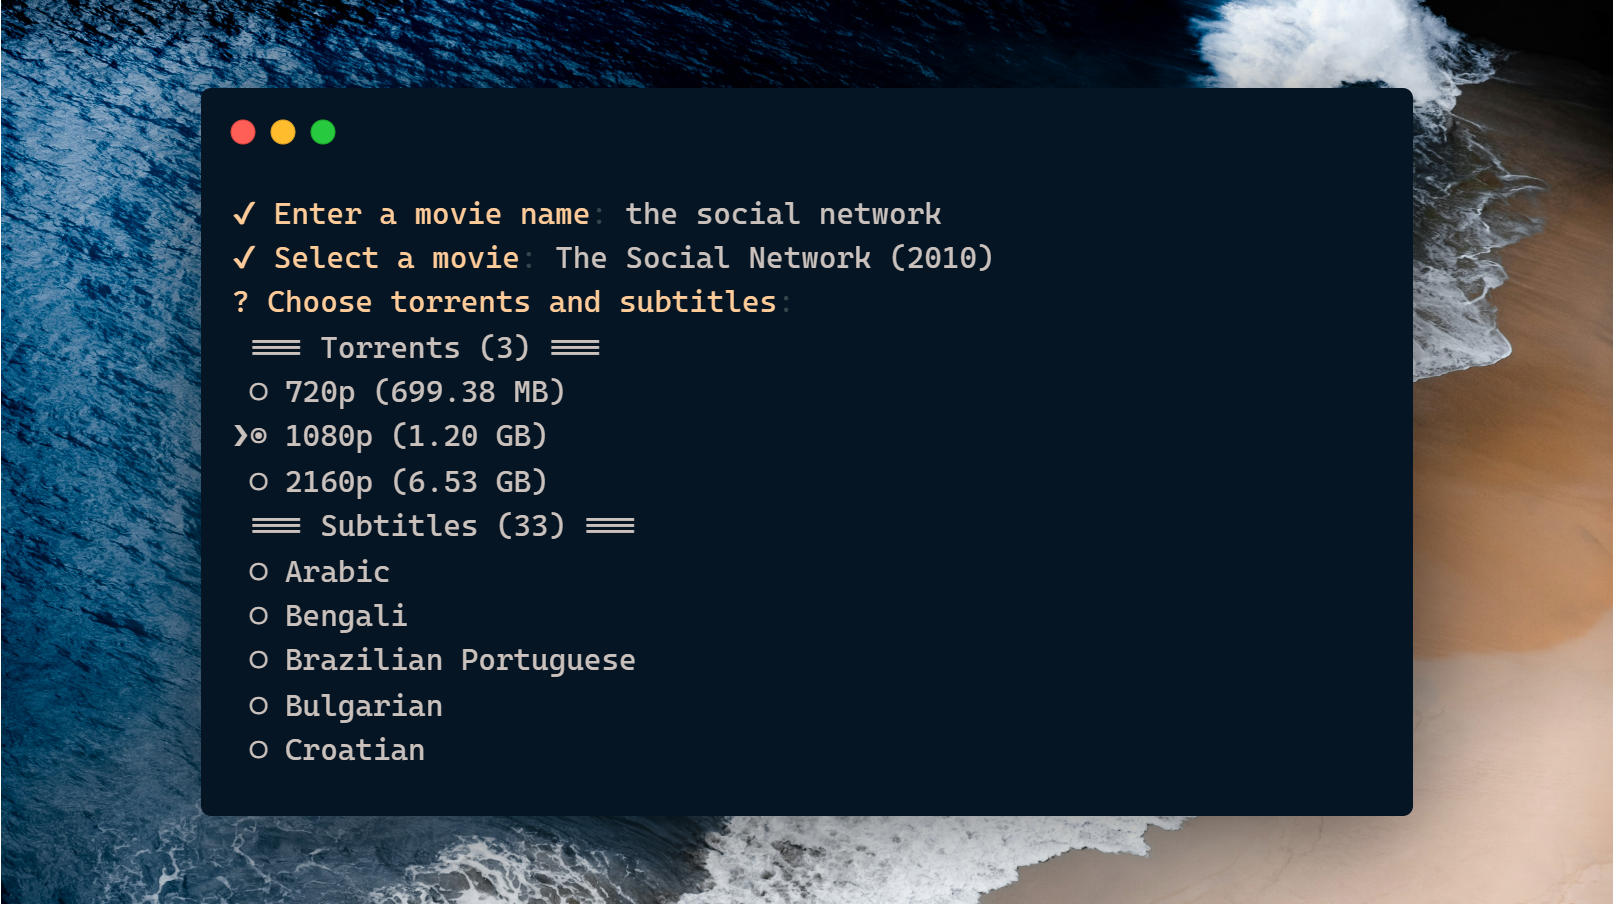1614x904 pixels.
Task: Choose the 2160p (6.53 GB) torrent radio
Action: (258, 482)
